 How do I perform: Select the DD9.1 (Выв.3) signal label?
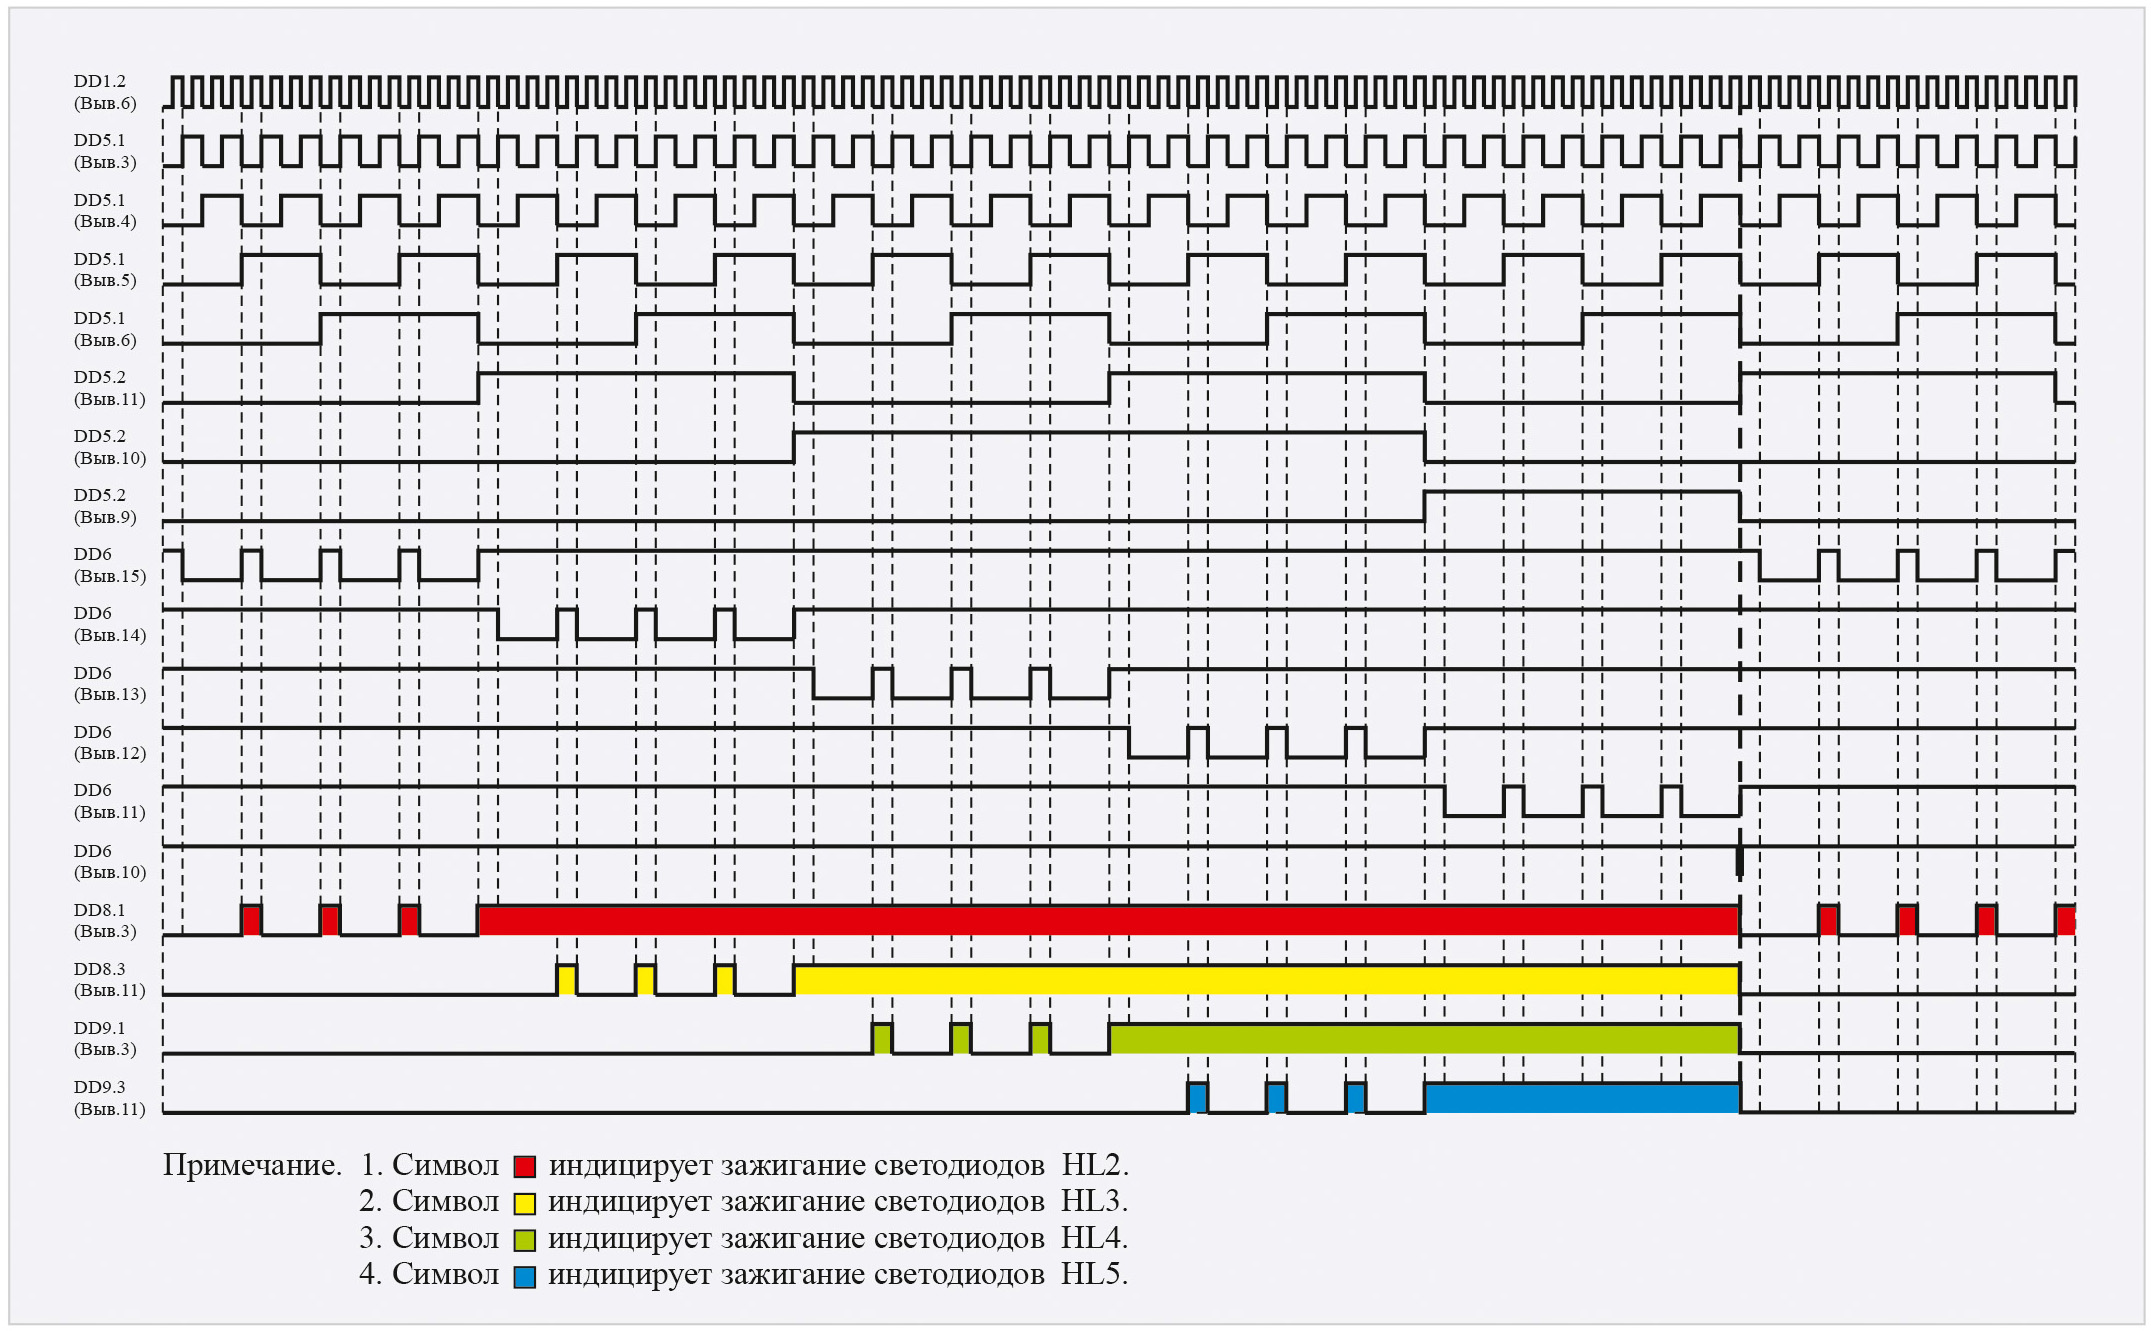(105, 1038)
